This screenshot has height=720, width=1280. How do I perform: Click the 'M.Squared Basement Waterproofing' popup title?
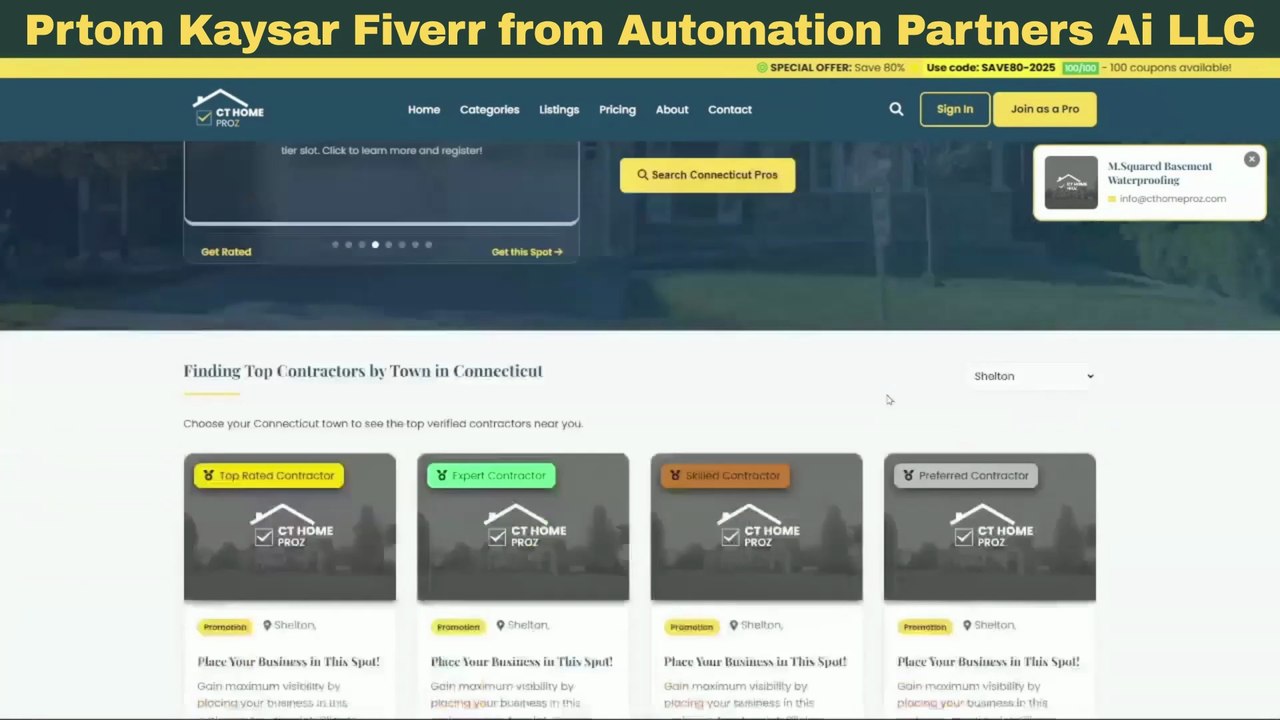point(1160,173)
